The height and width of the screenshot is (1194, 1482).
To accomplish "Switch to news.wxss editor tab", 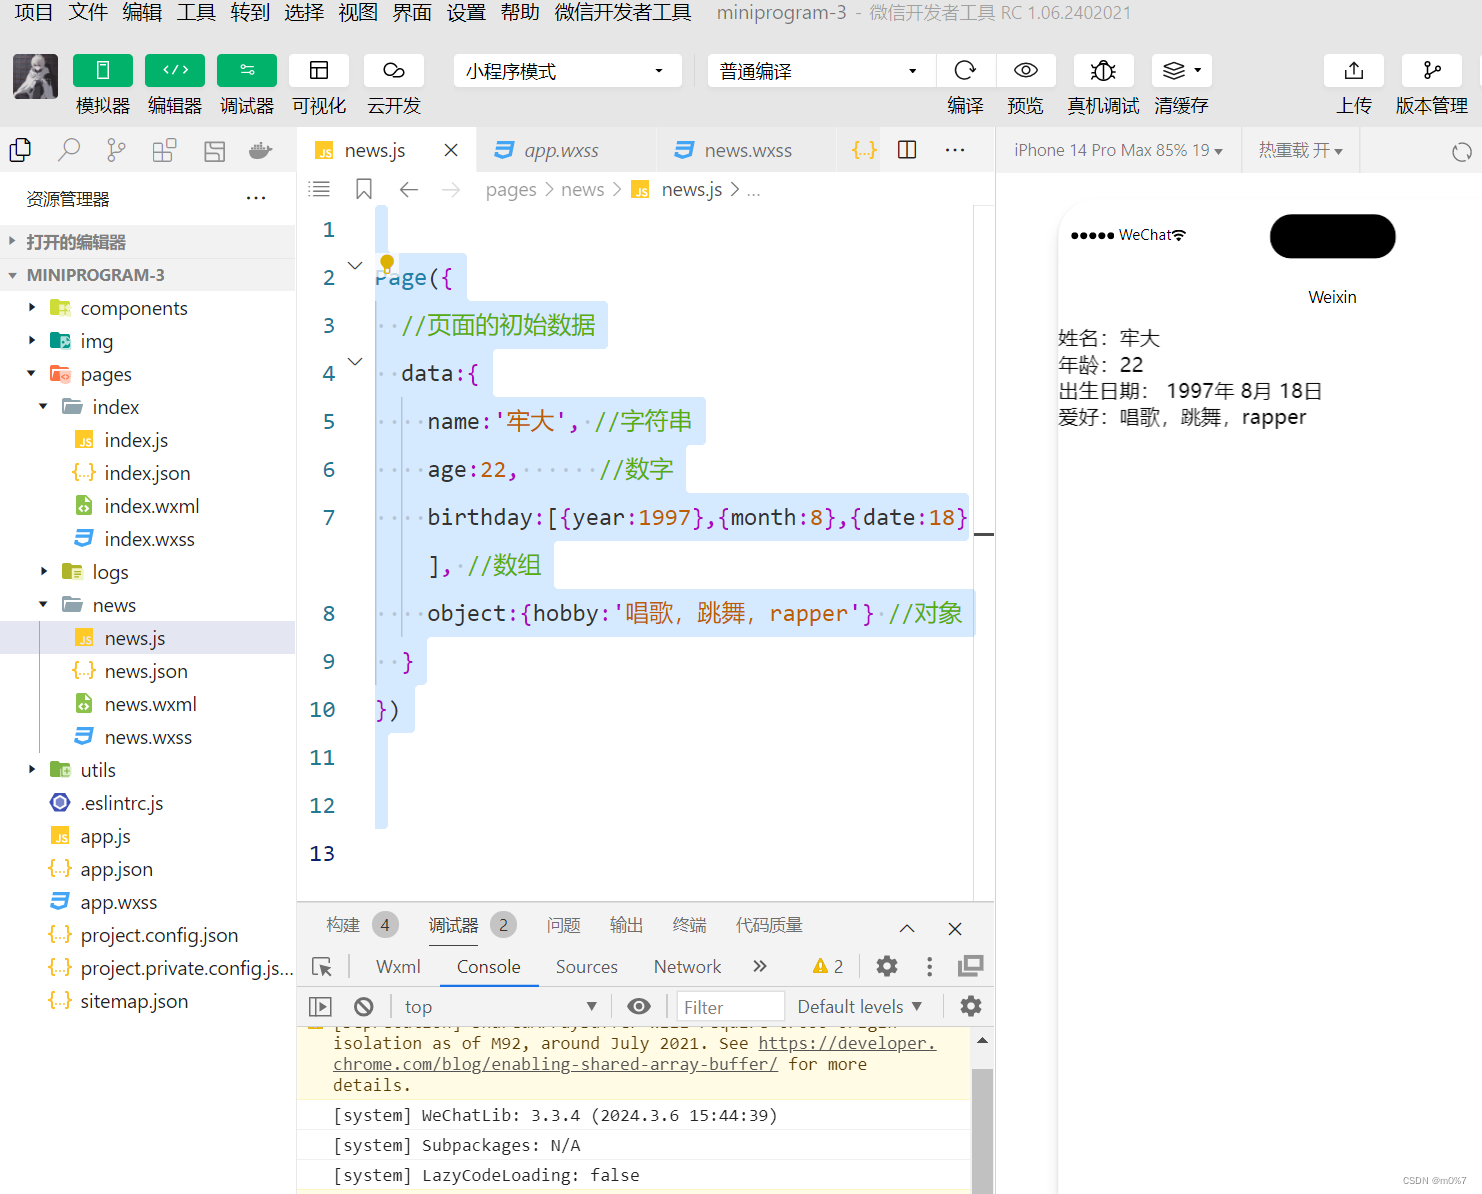I will [x=747, y=150].
